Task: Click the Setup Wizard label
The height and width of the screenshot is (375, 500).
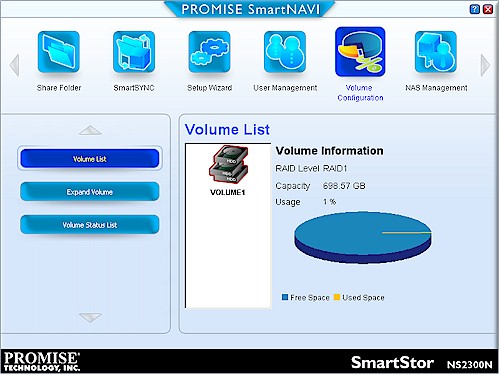Action: click(x=210, y=88)
